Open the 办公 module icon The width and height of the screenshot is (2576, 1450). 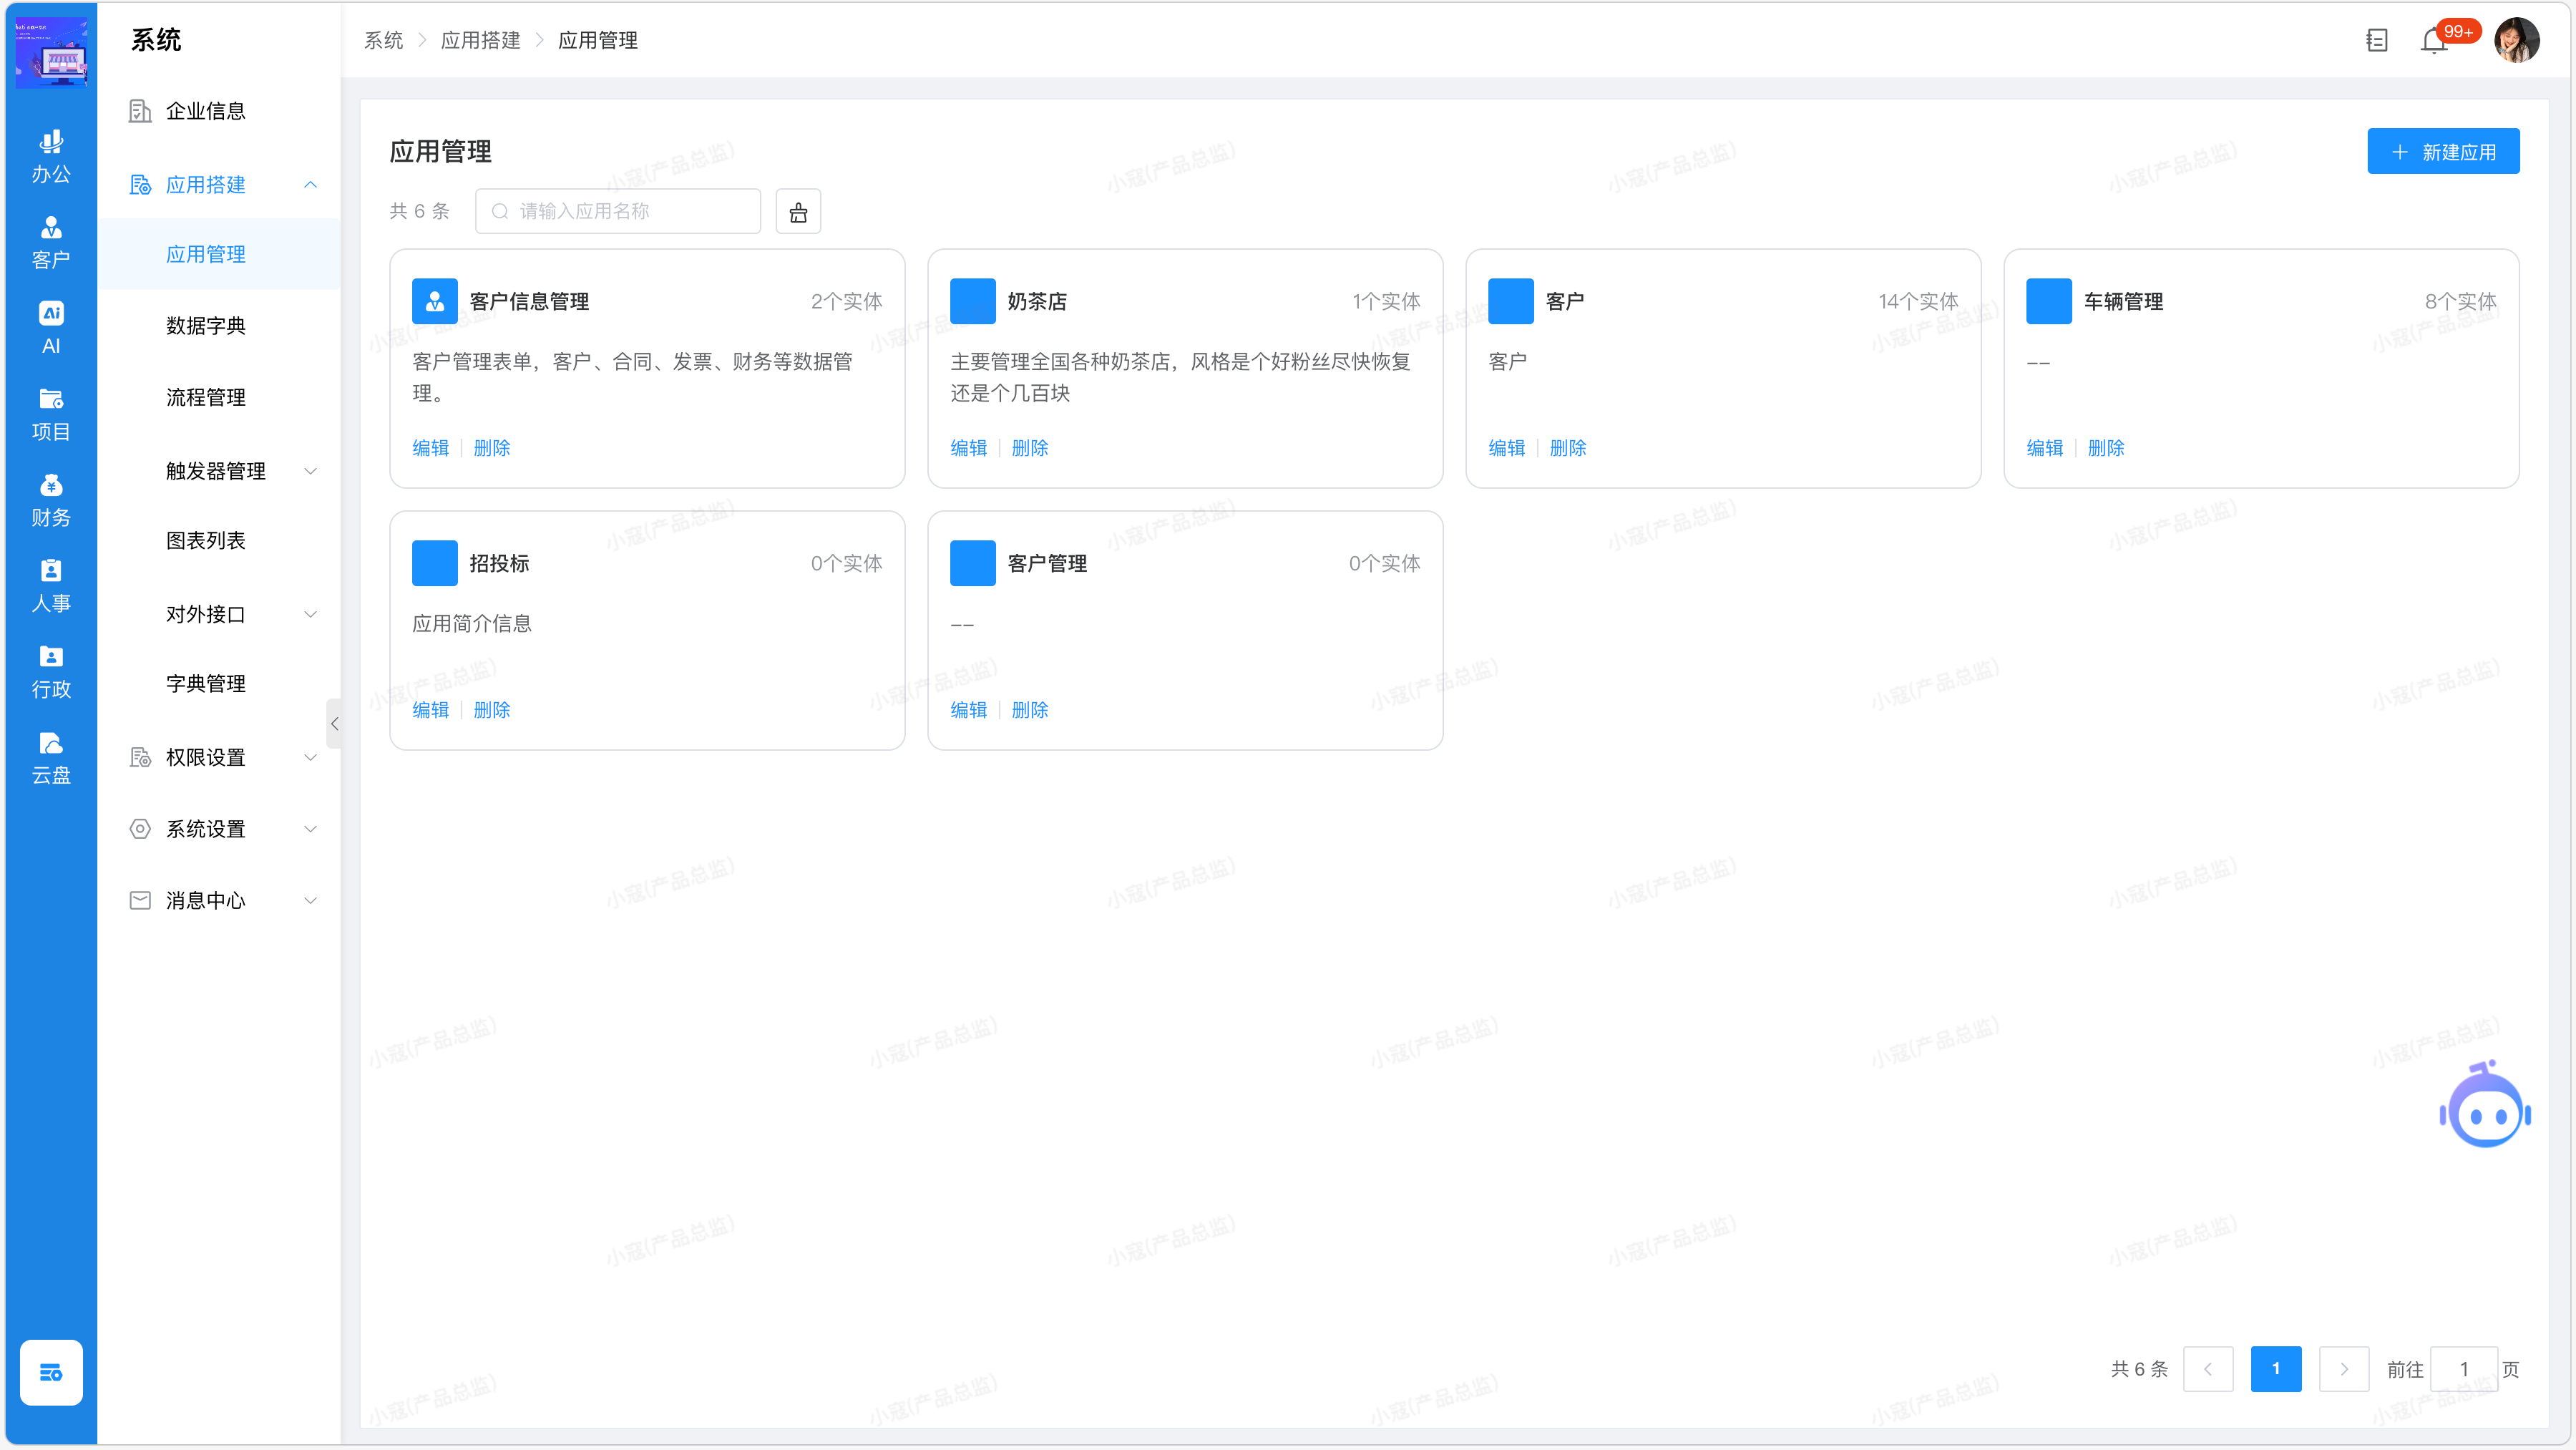coord(51,157)
